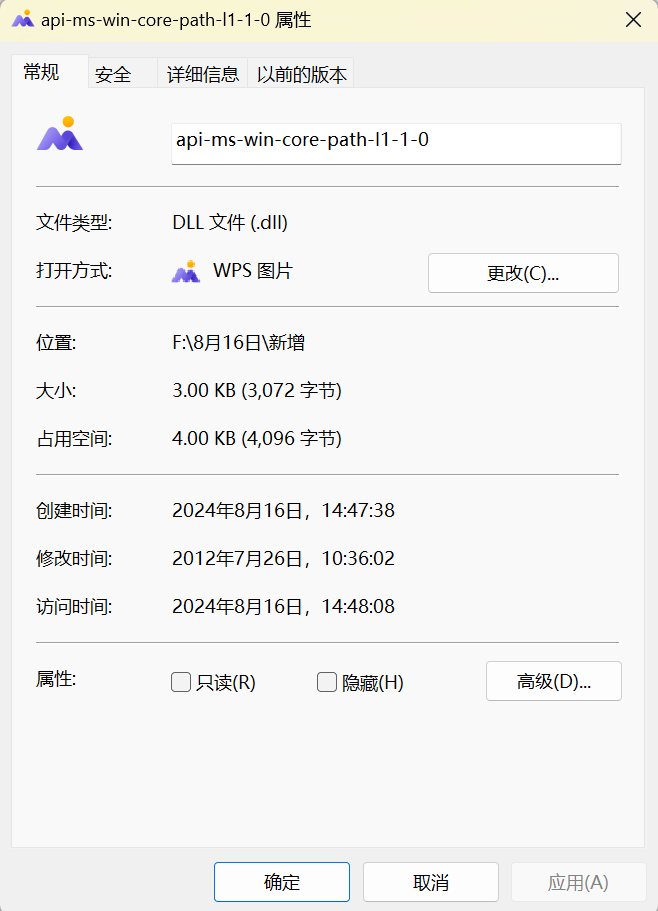Click the WPS Pictures icon in title bar
658x911 pixels.
(x=23, y=19)
